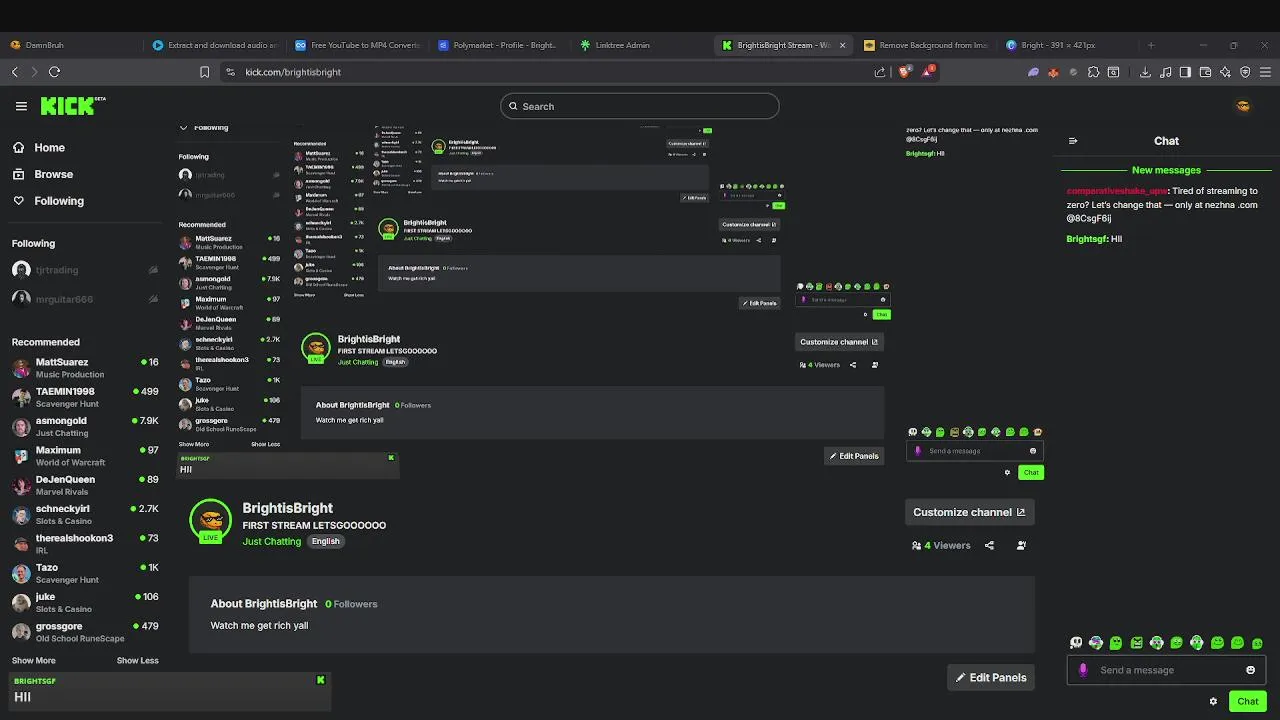This screenshot has width=1280, height=720.
Task: Click the English tag on main page
Action: click(325, 541)
